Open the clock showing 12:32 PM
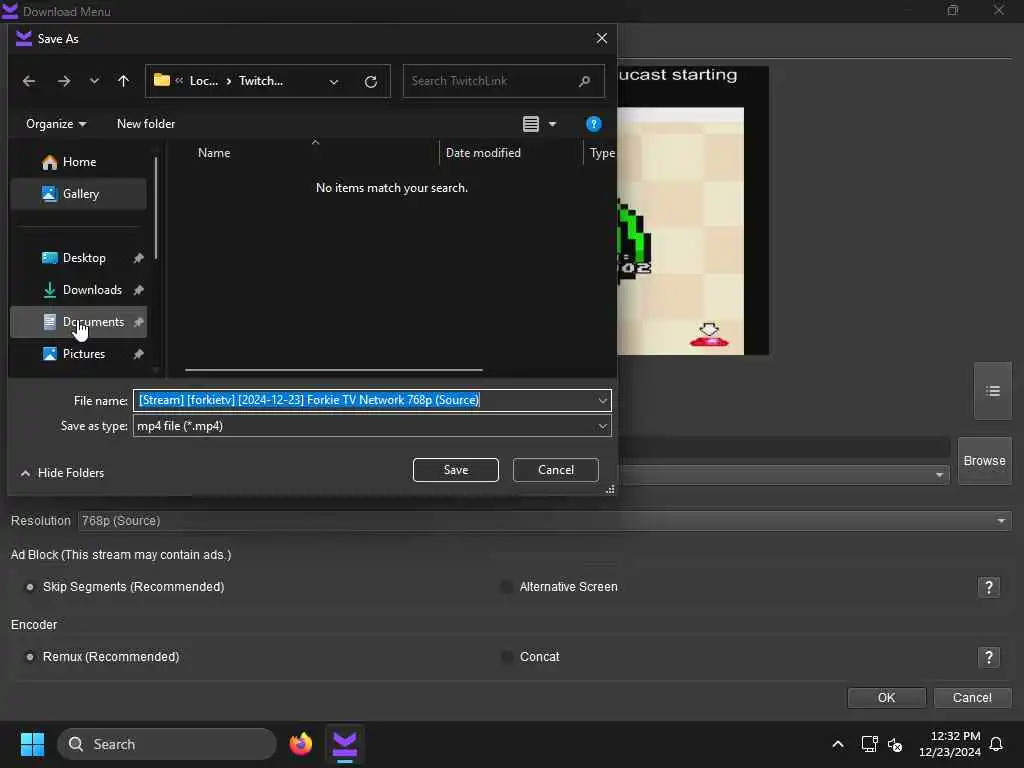This screenshot has width=1024, height=768. (950, 744)
